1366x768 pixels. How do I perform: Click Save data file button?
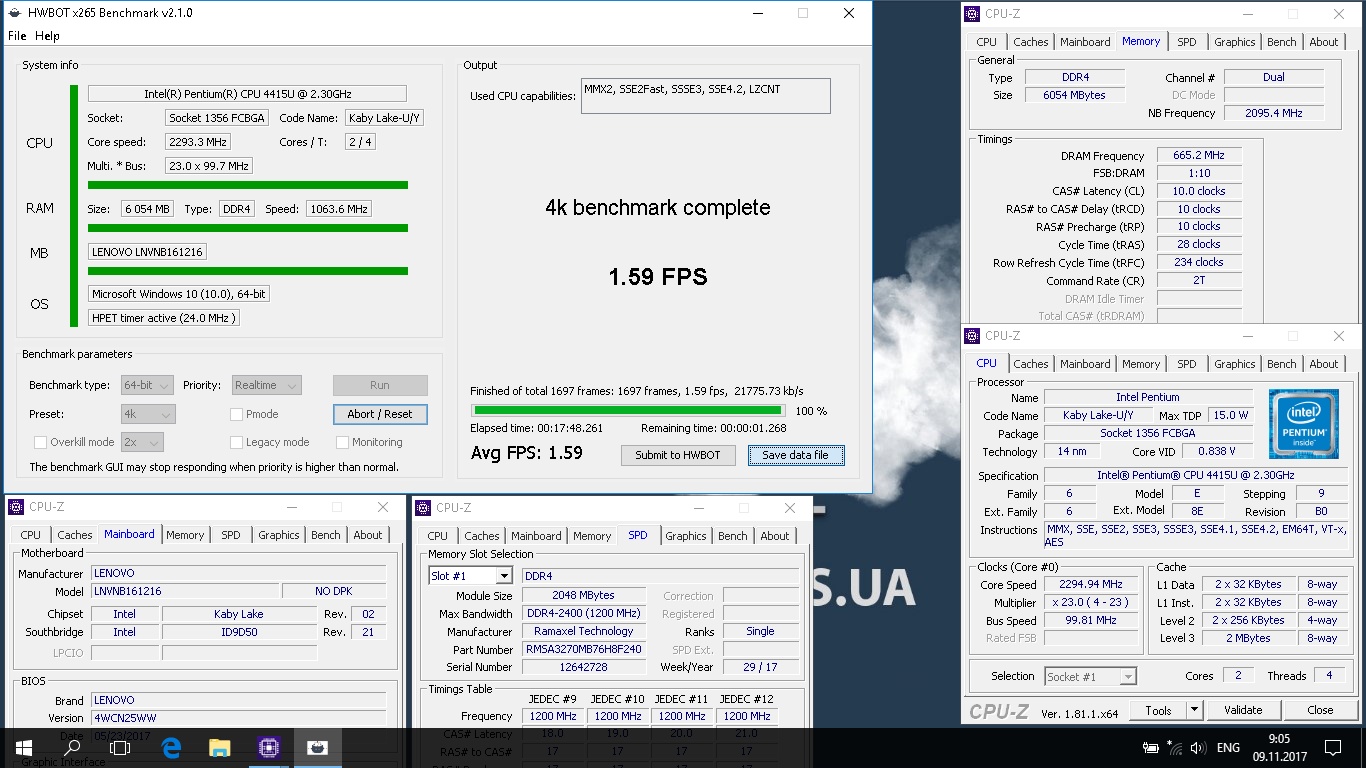point(795,455)
